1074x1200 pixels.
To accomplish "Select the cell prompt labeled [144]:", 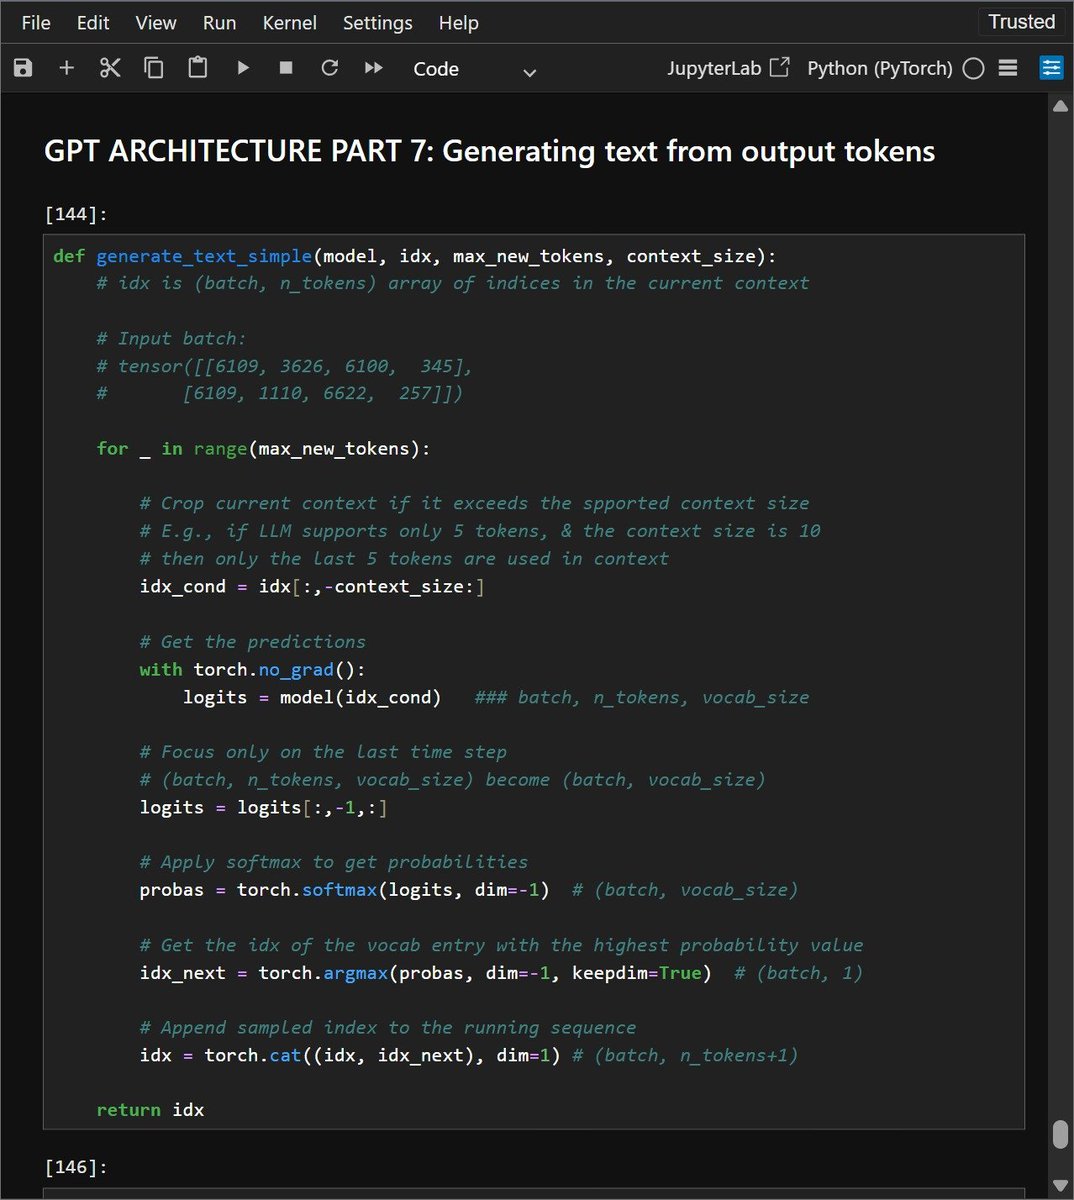I will (x=76, y=214).
